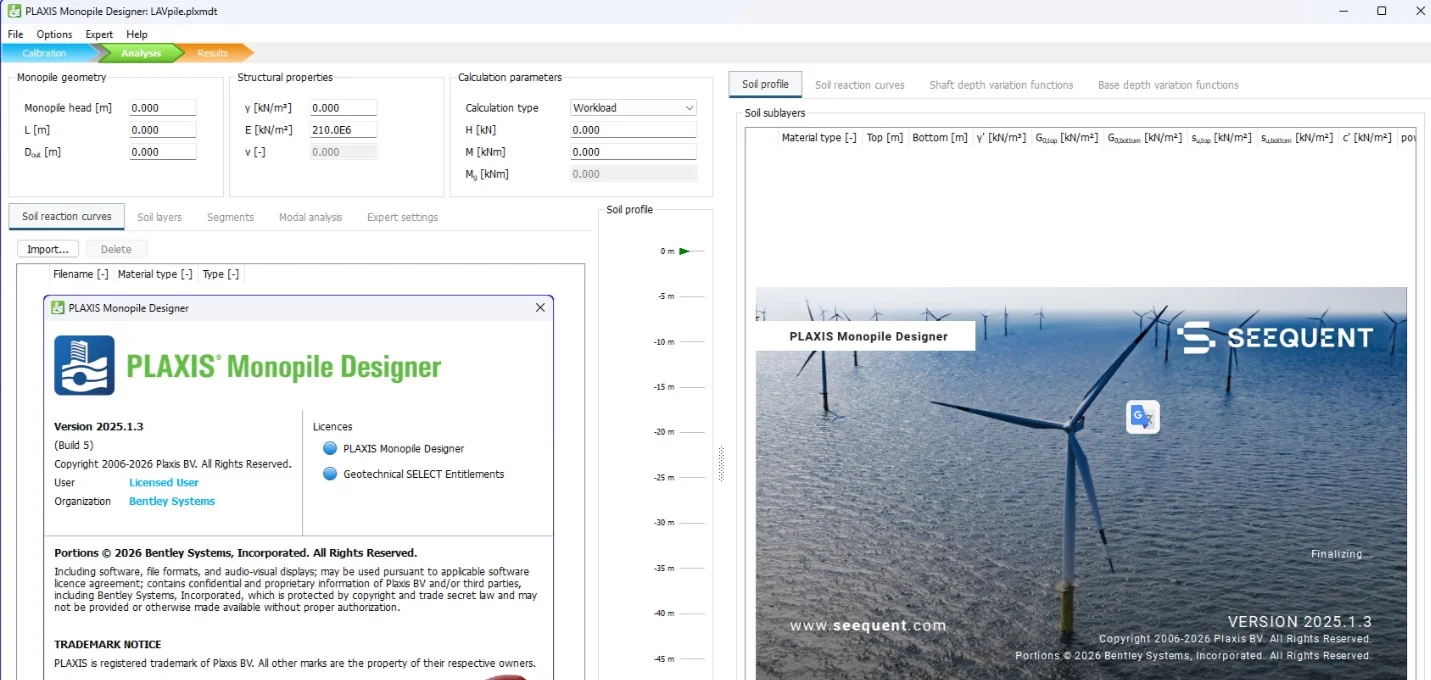1431x680 pixels.
Task: Open the File menu
Action: coord(15,34)
